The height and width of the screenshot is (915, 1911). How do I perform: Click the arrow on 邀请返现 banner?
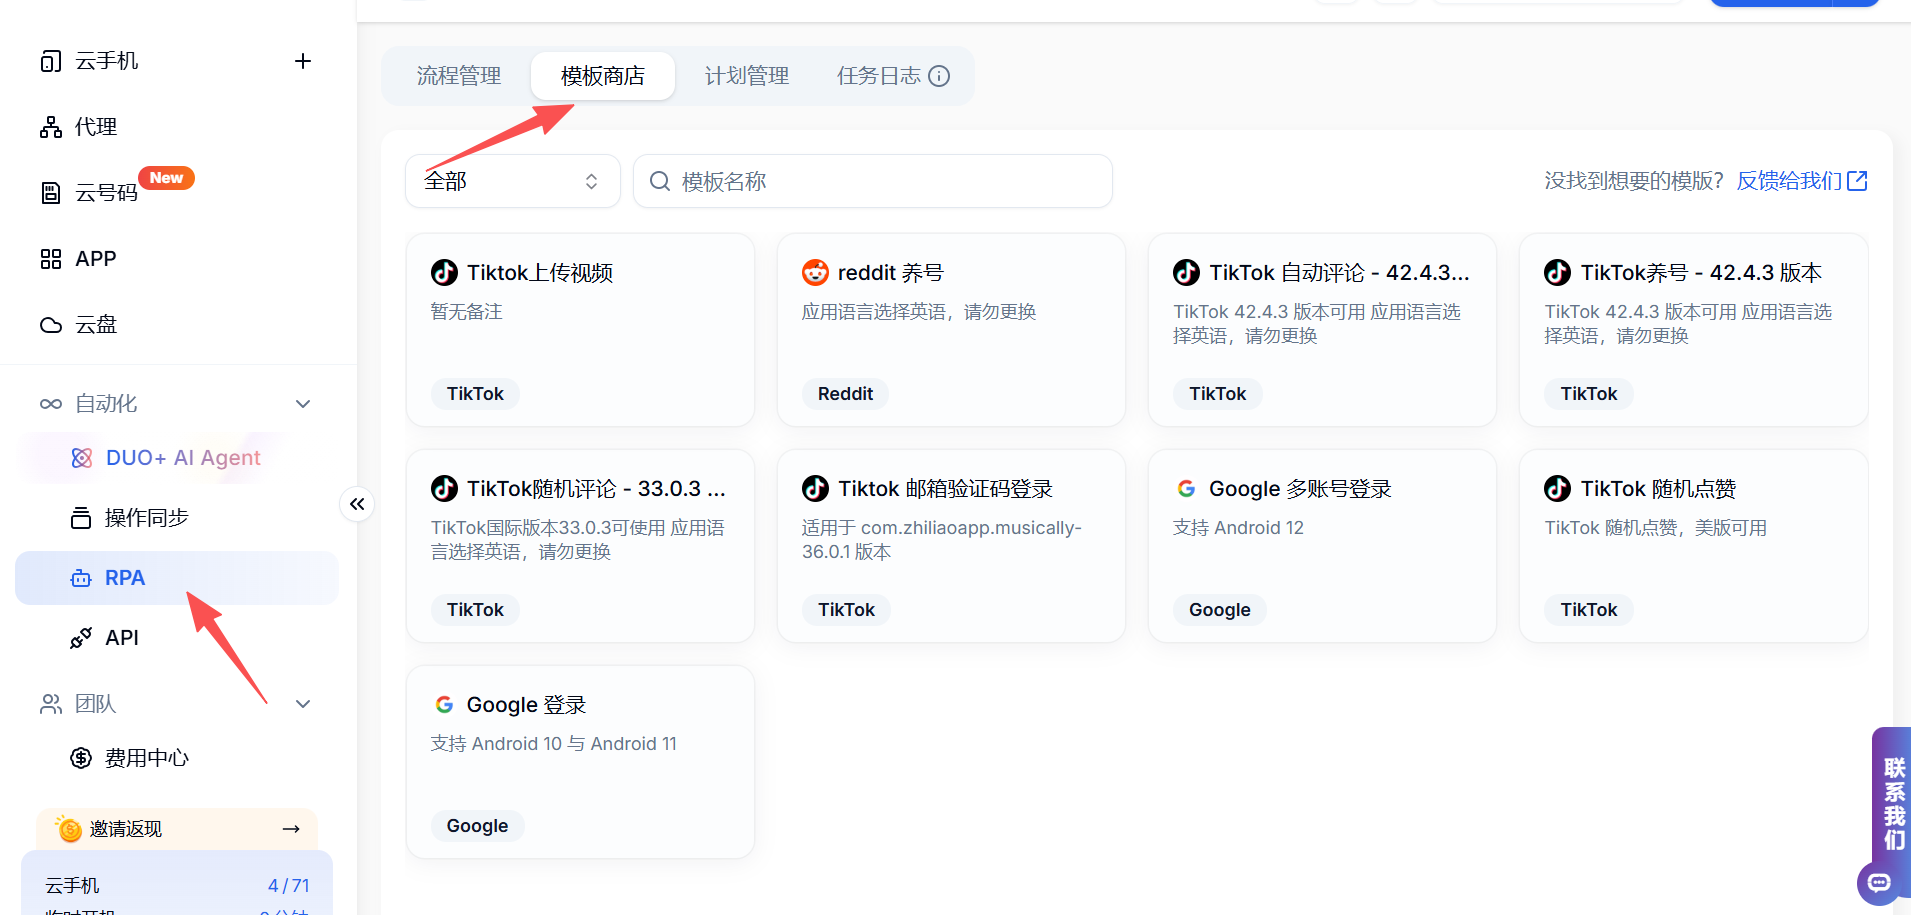[291, 829]
